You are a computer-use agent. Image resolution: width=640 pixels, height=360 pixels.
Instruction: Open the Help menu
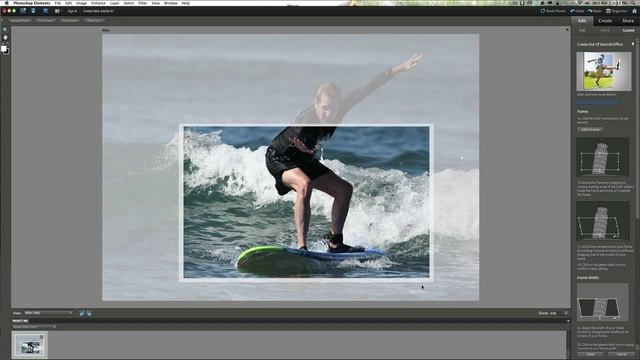(x=186, y=3)
